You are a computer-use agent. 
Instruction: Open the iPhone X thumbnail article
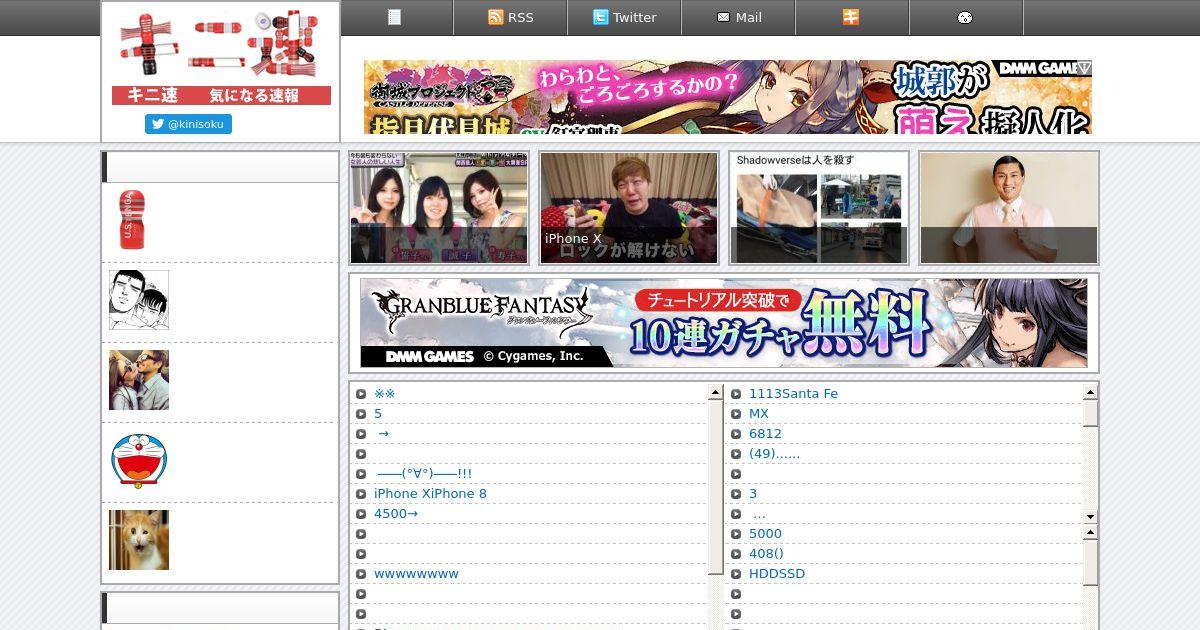tap(629, 208)
